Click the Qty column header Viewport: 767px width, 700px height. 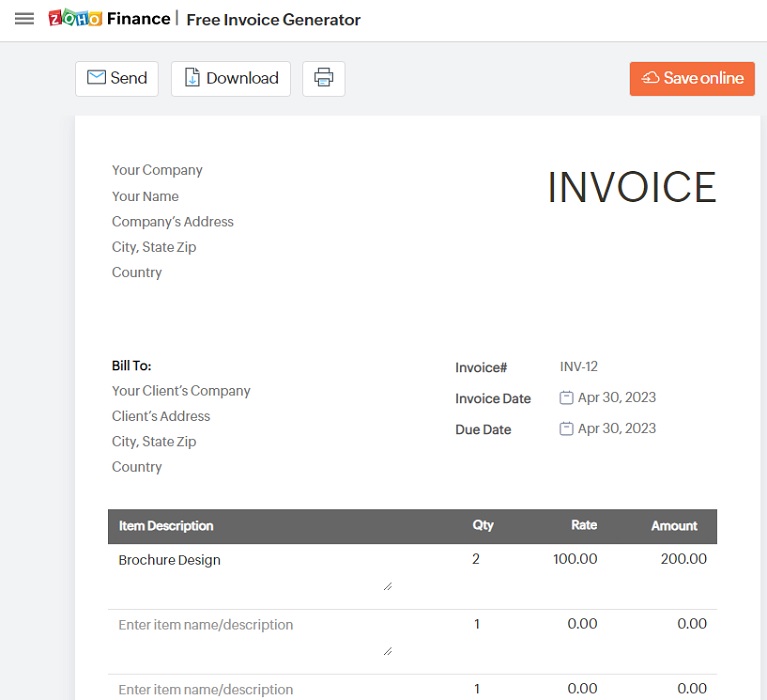pos(483,525)
